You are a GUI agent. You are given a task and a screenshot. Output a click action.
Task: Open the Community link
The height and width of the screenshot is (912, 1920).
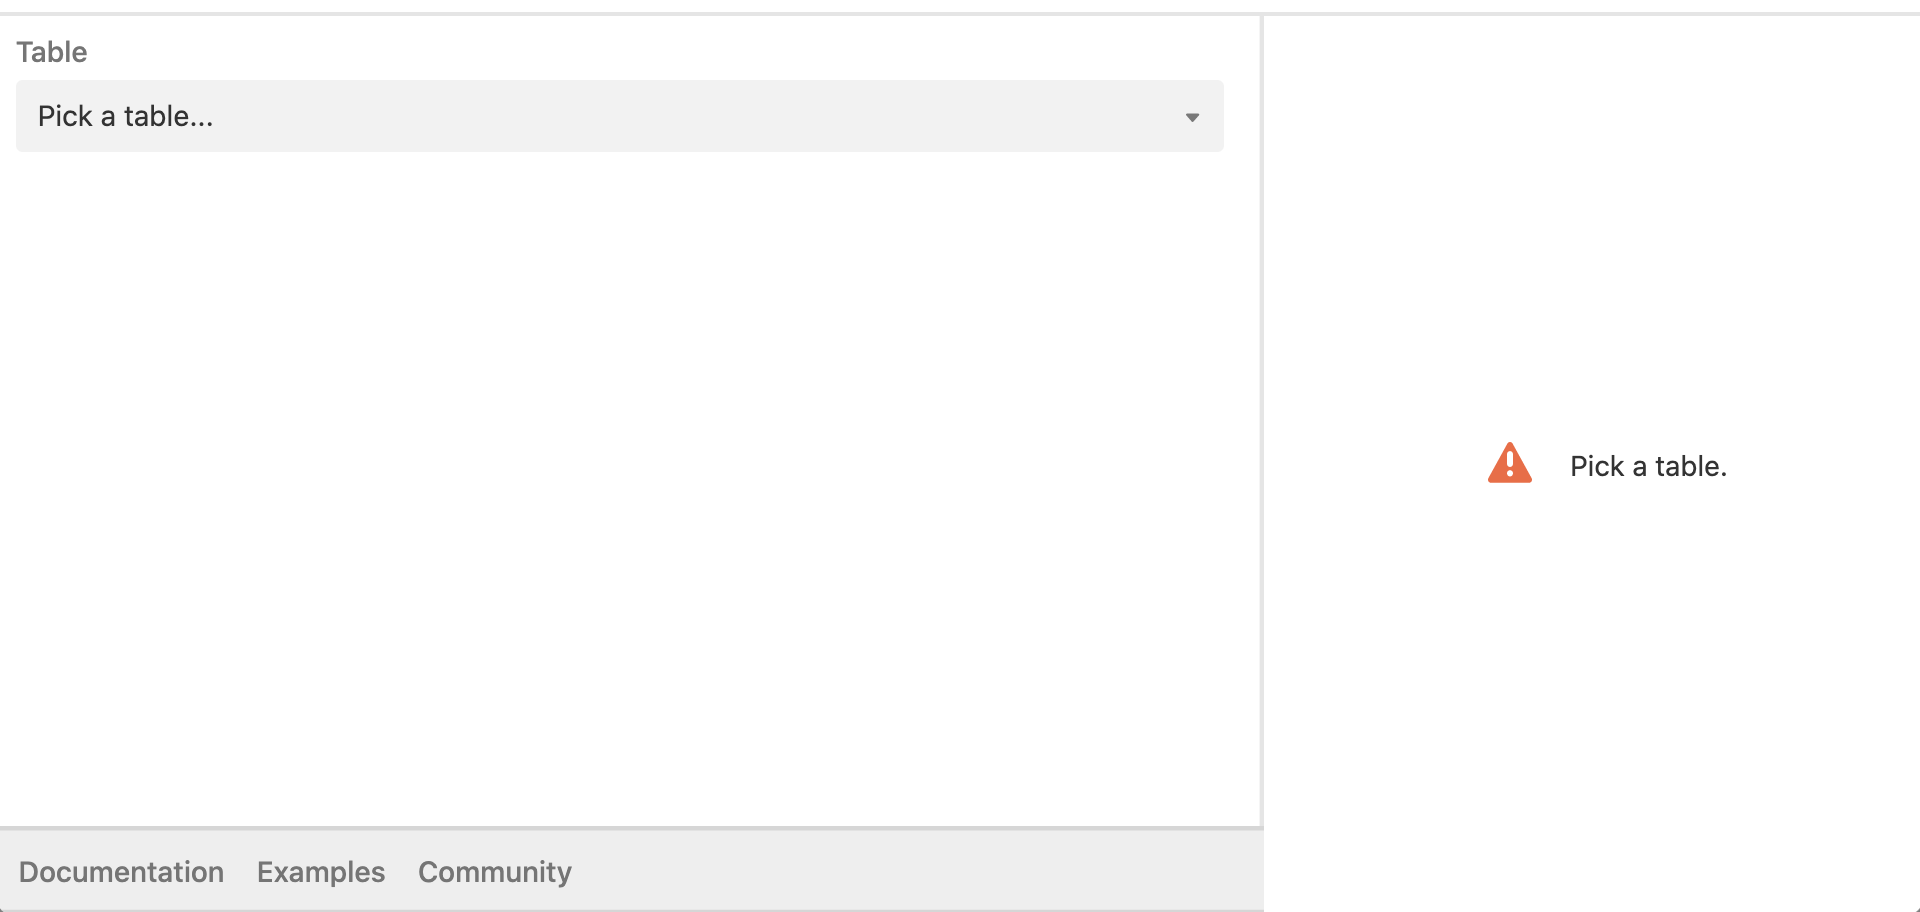(495, 872)
